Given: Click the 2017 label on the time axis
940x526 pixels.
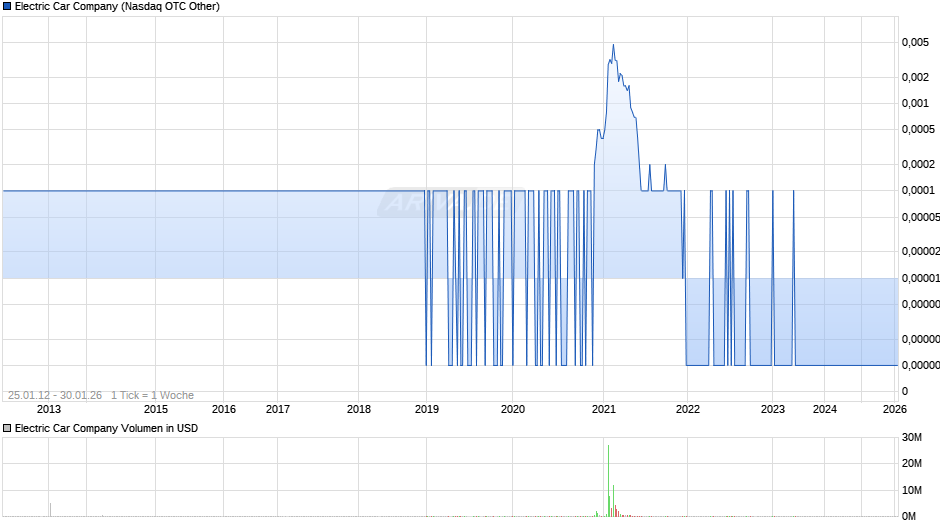Looking at the screenshot, I should point(278,409).
